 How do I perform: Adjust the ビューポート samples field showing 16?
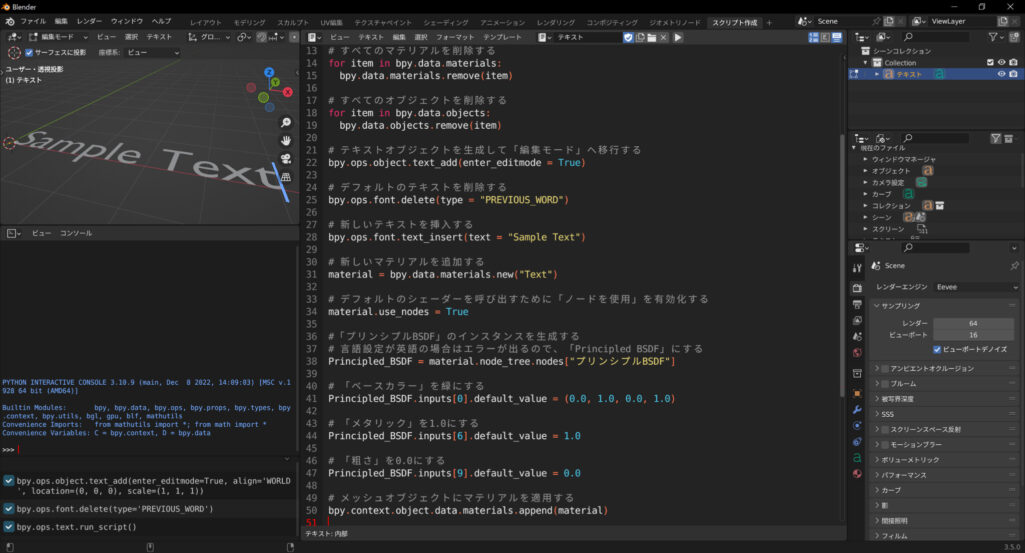pyautogui.click(x=973, y=335)
